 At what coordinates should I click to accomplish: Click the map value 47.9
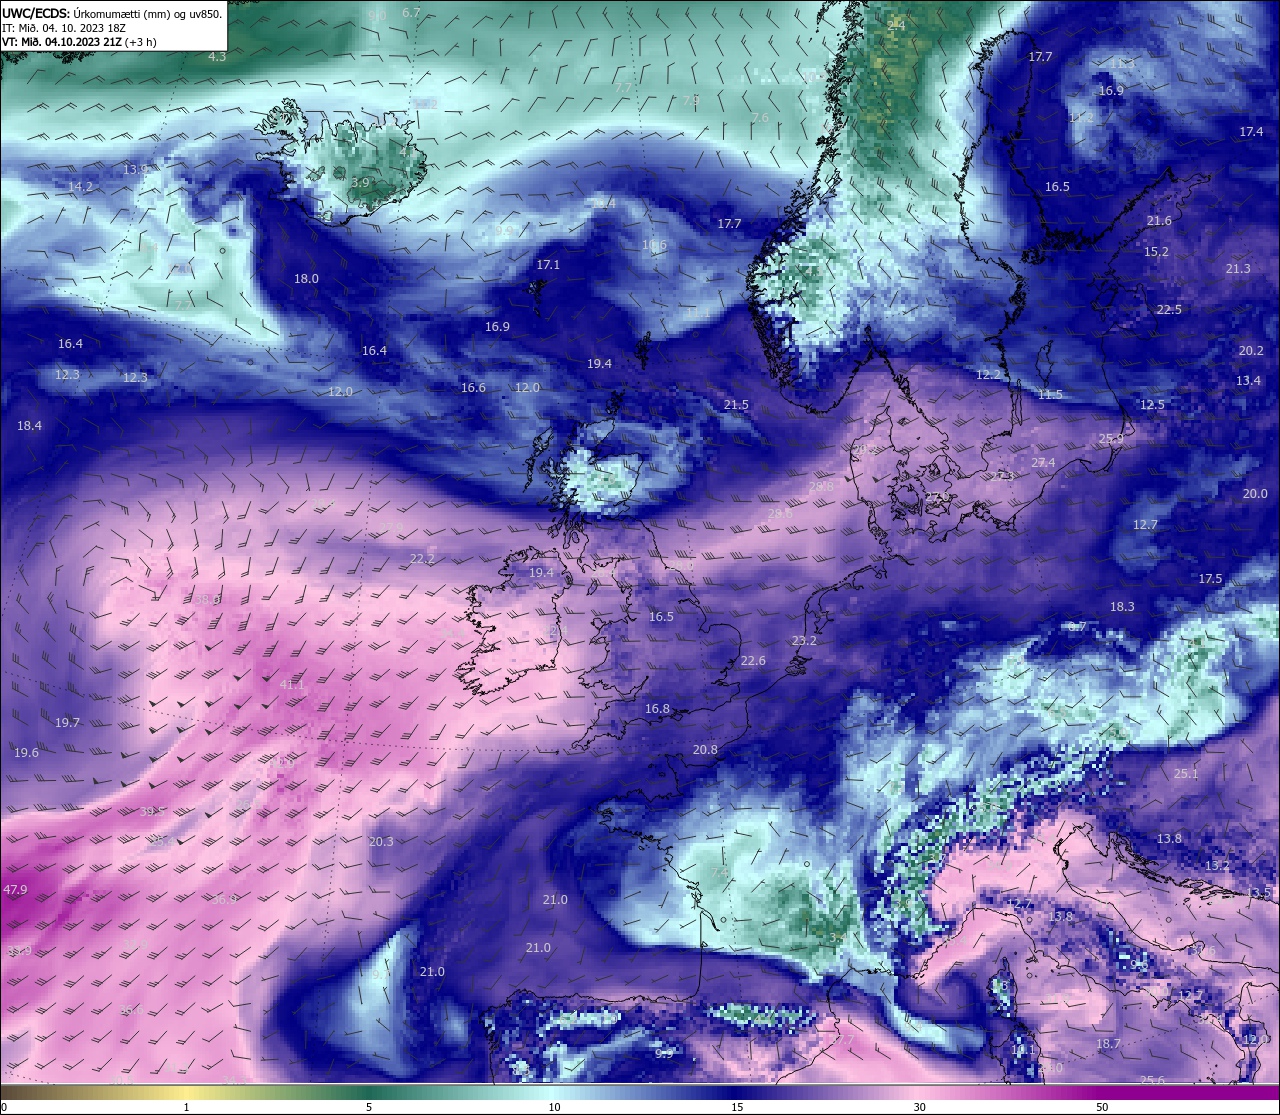pos(15,889)
